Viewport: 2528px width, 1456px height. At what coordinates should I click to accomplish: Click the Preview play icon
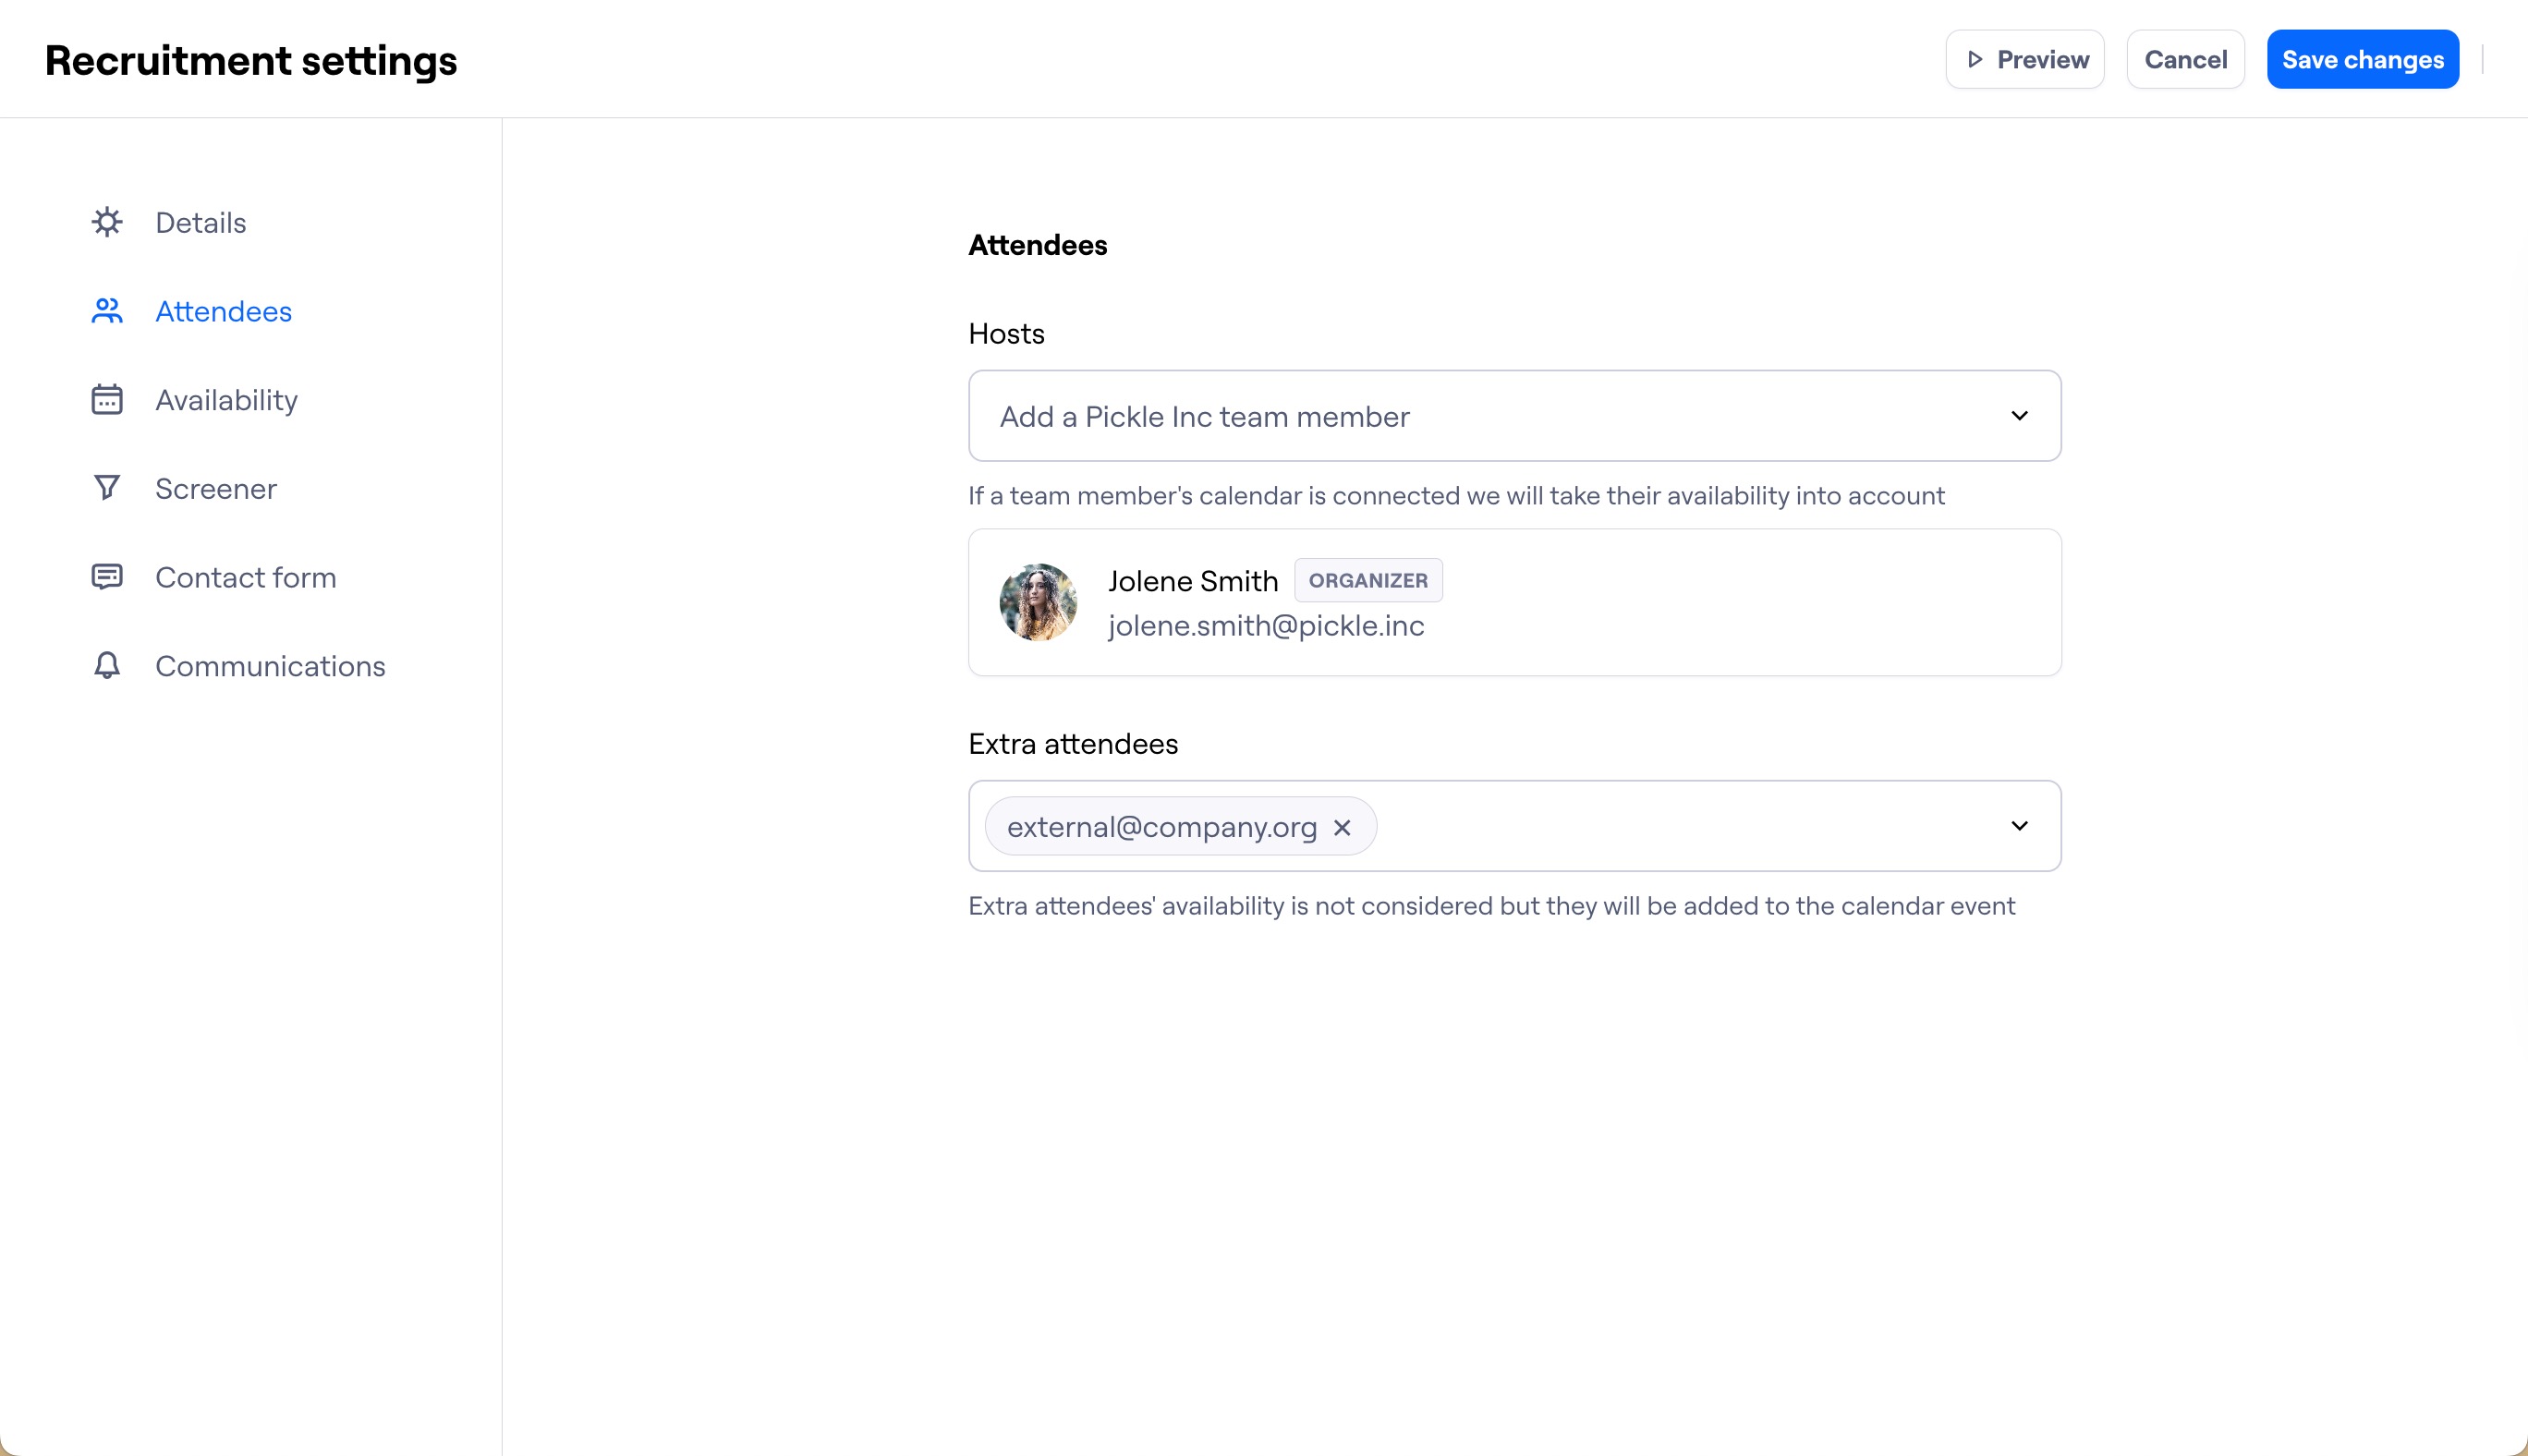coord(1977,59)
